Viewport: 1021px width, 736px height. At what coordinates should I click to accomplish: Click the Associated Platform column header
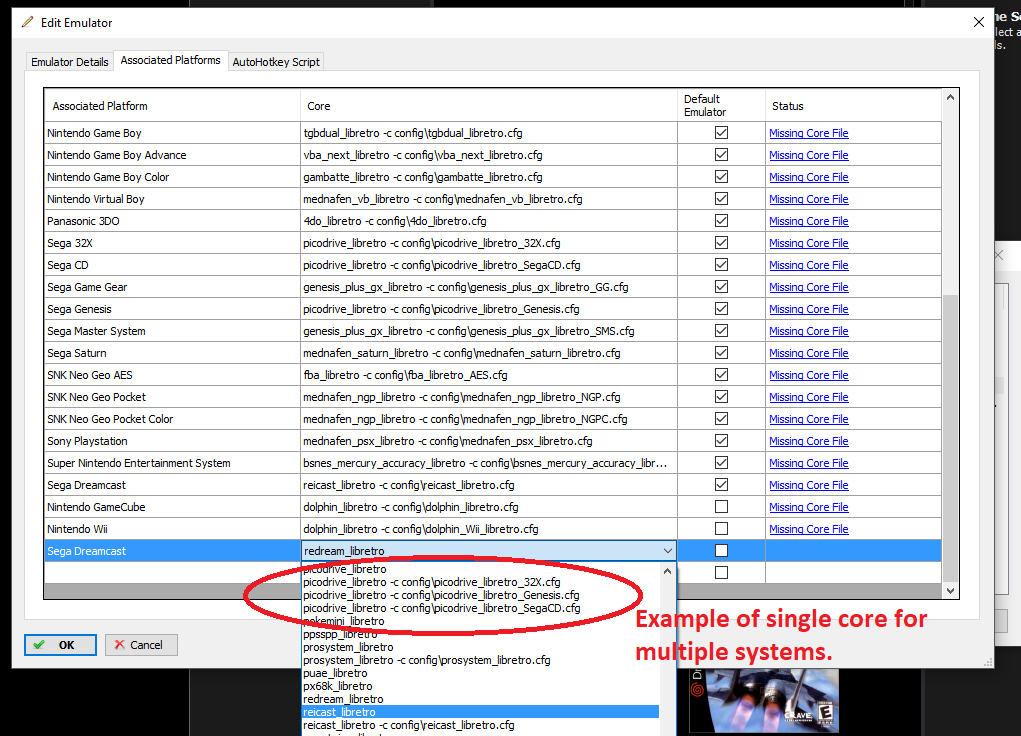coord(173,106)
